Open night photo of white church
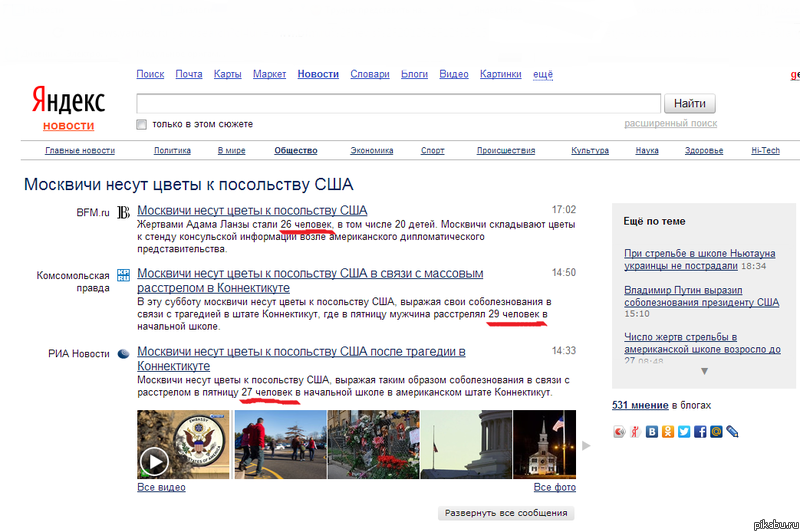800x532 pixels. point(544,444)
